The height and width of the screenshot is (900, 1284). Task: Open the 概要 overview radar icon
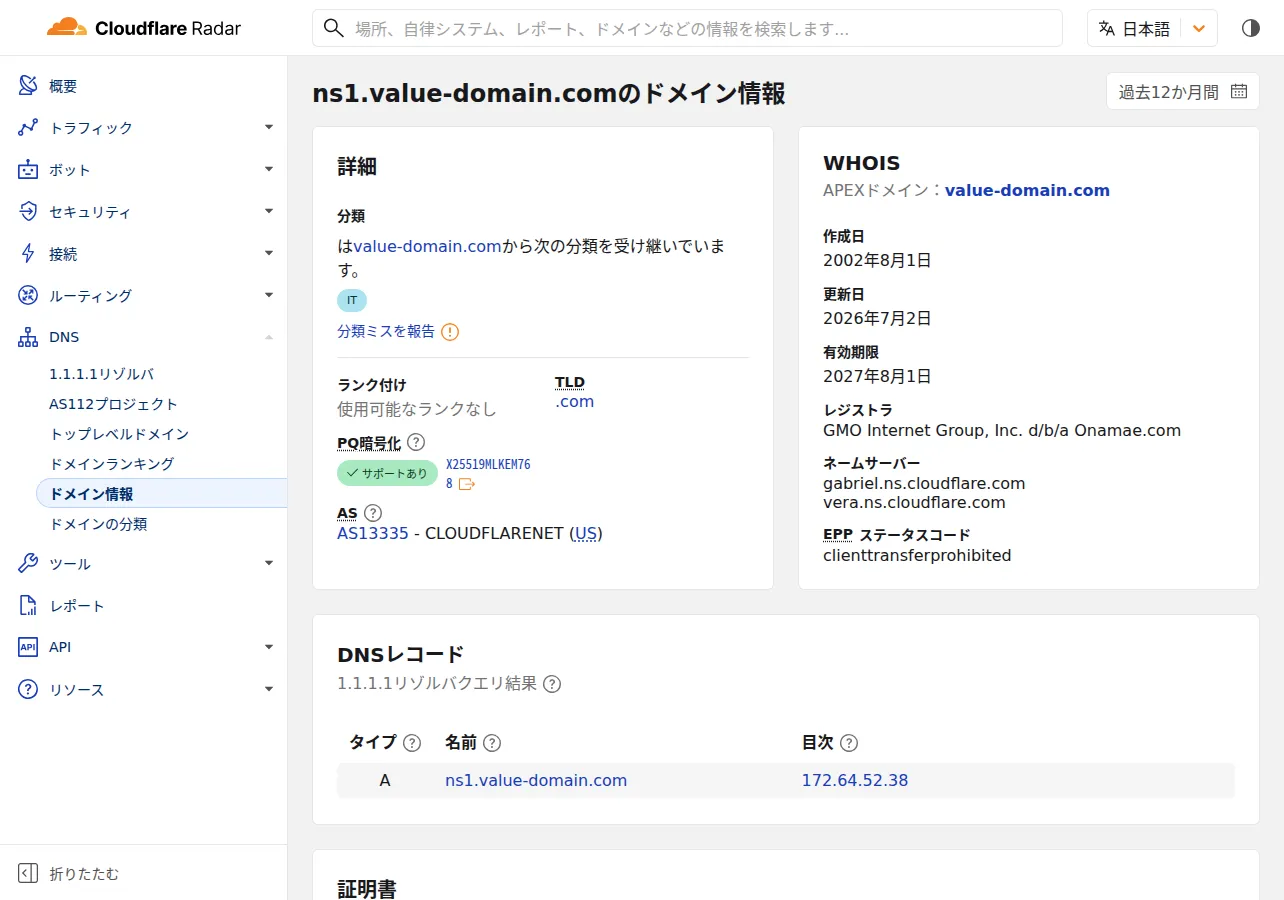coord(28,86)
